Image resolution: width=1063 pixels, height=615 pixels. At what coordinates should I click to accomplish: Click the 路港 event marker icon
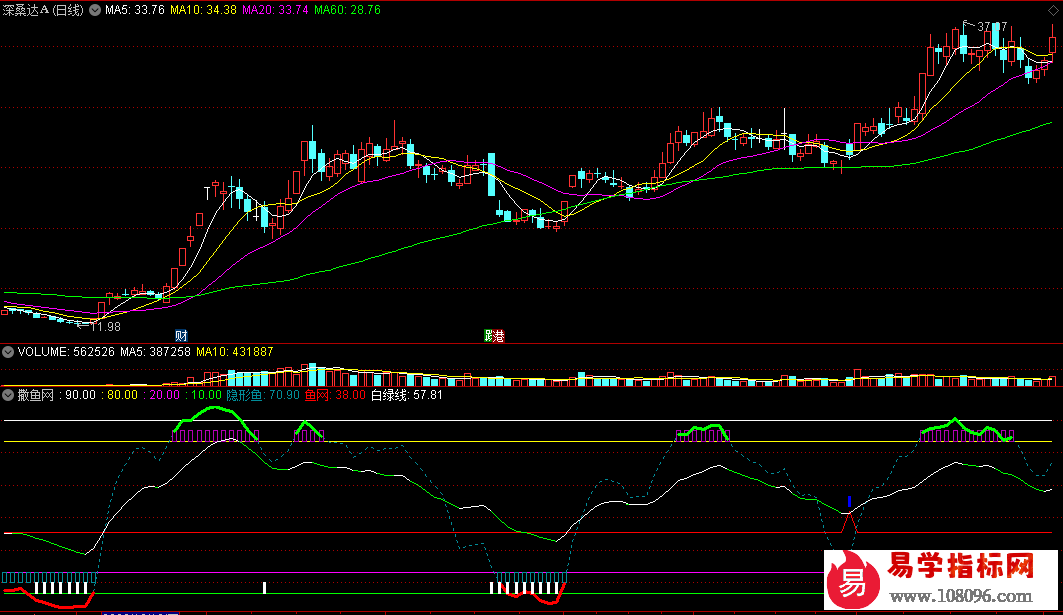[494, 335]
